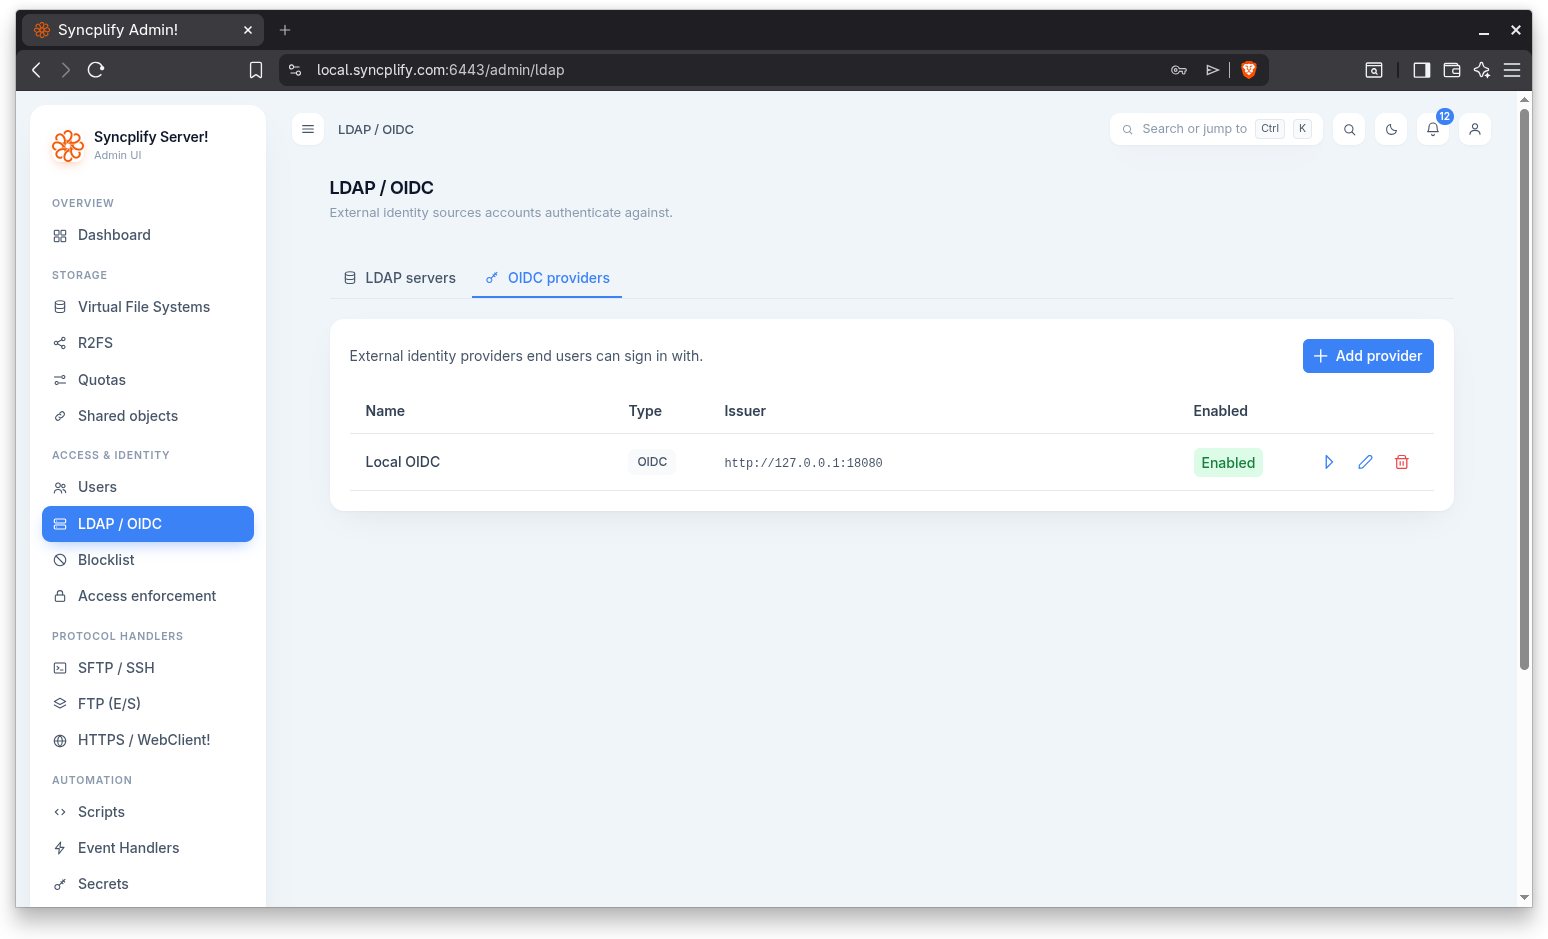The width and height of the screenshot is (1548, 939).
Task: Select the Syncplify Admin! browser tab
Action: click(x=143, y=30)
